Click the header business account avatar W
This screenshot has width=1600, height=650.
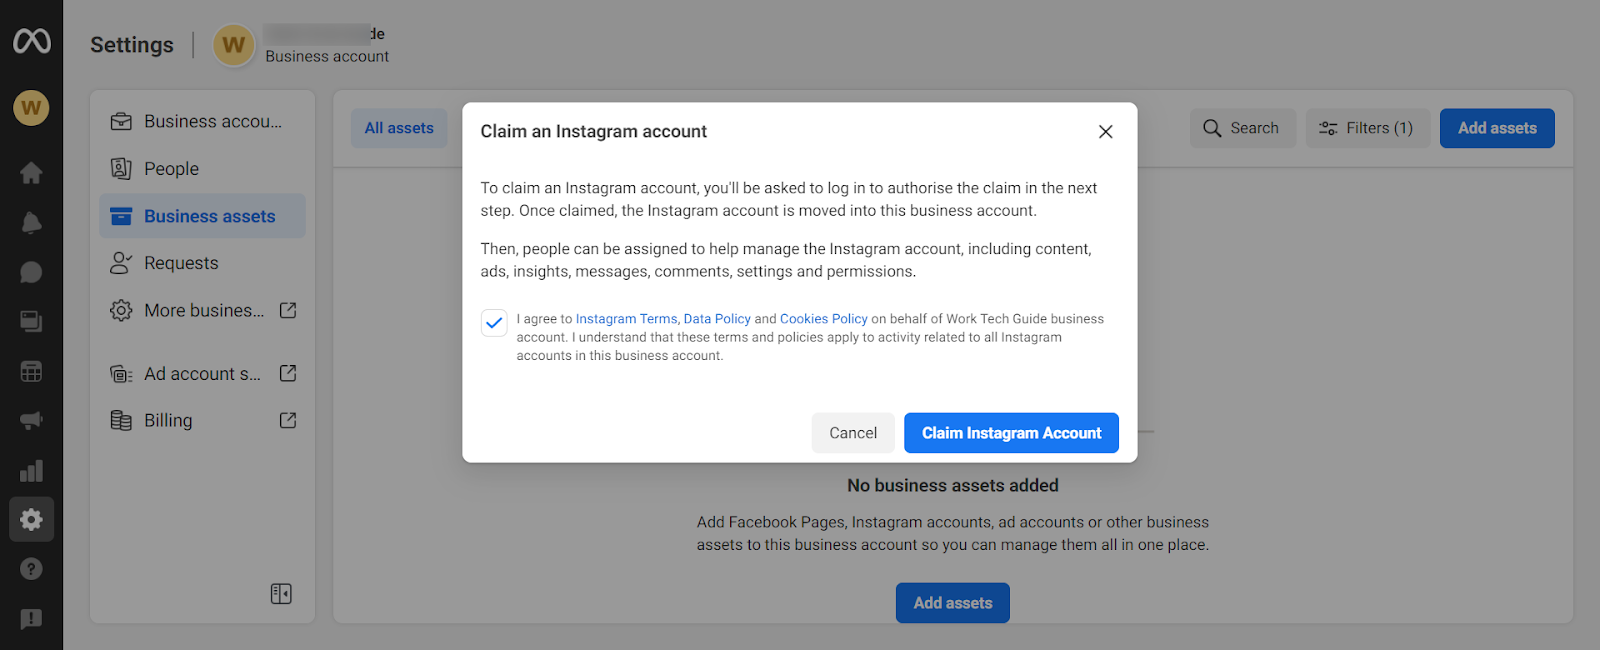click(234, 45)
